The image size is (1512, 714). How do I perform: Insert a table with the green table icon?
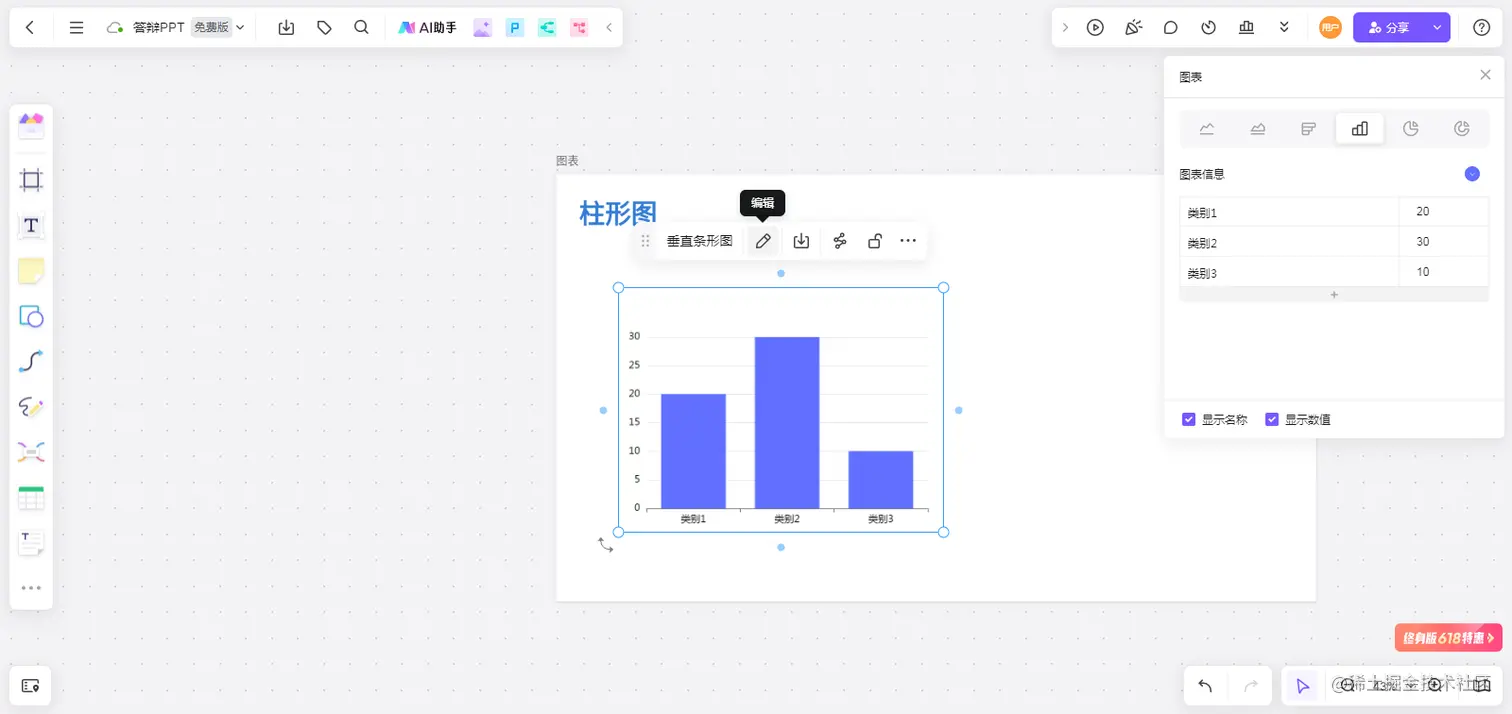pyautogui.click(x=31, y=498)
